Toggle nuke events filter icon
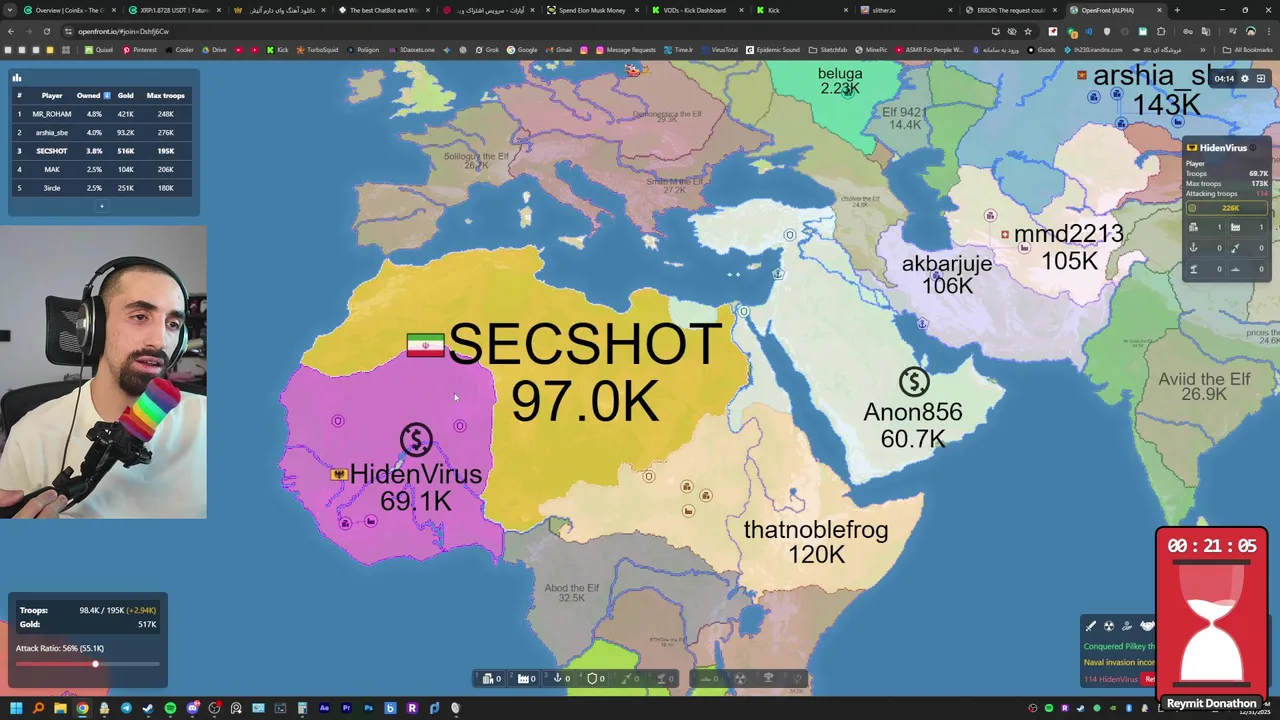Screen dimensions: 1280x720 1109,626
